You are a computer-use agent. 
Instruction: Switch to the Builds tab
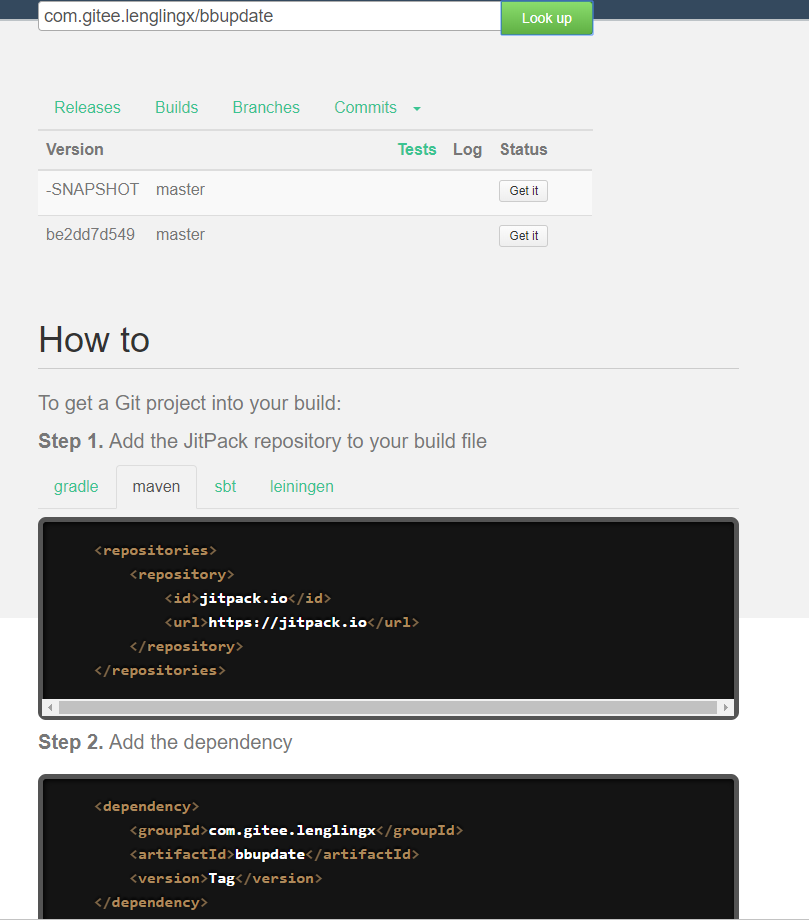[177, 107]
